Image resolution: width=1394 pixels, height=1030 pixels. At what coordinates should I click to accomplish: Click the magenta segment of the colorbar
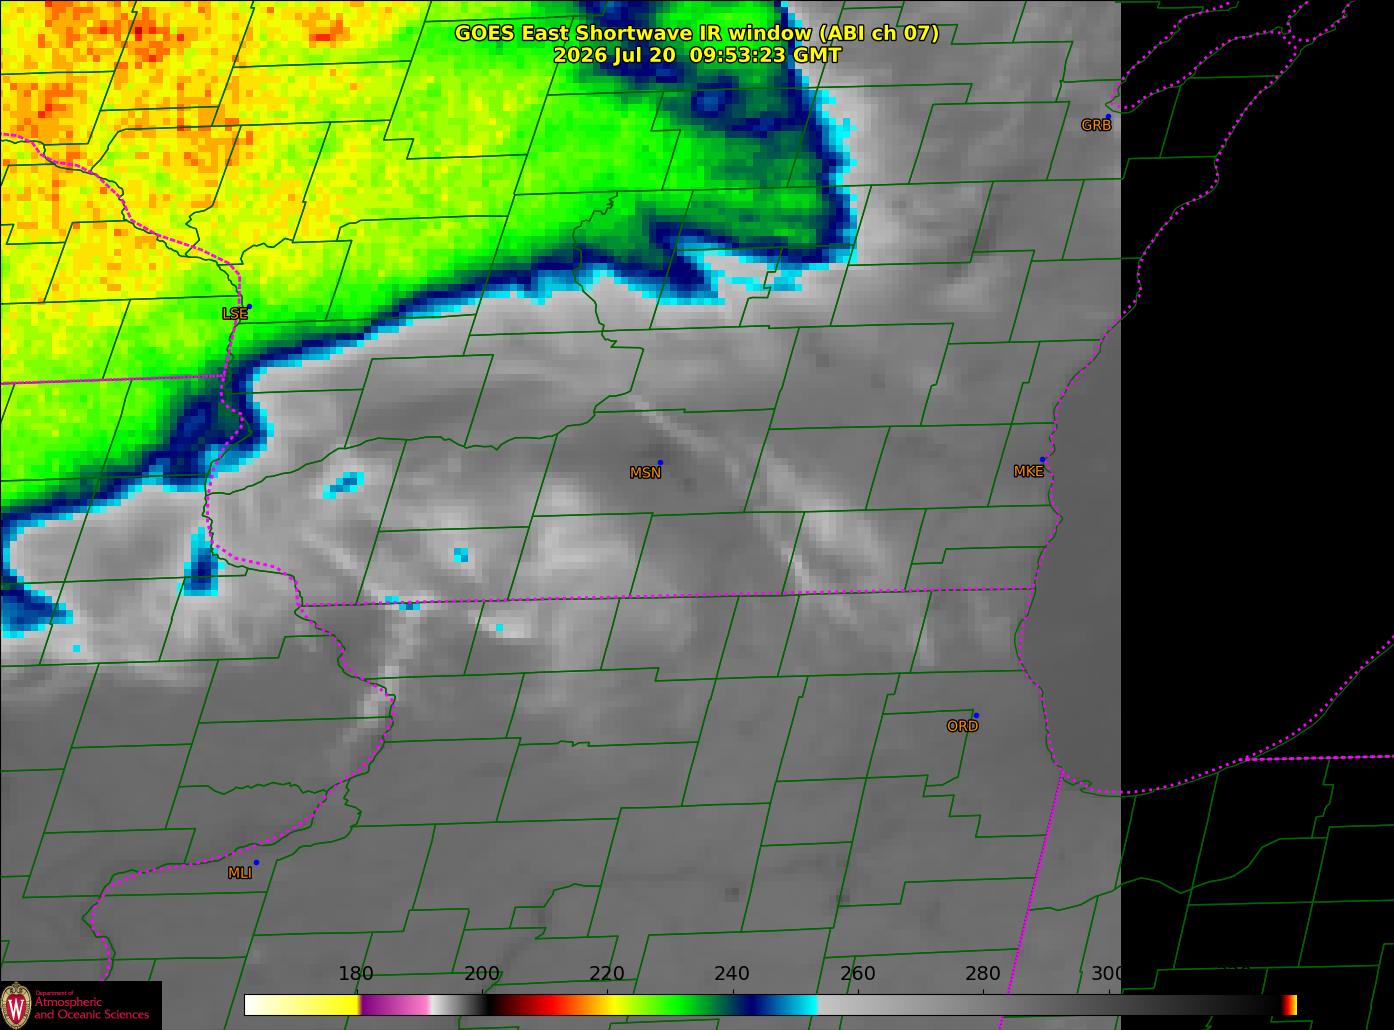395,1005
